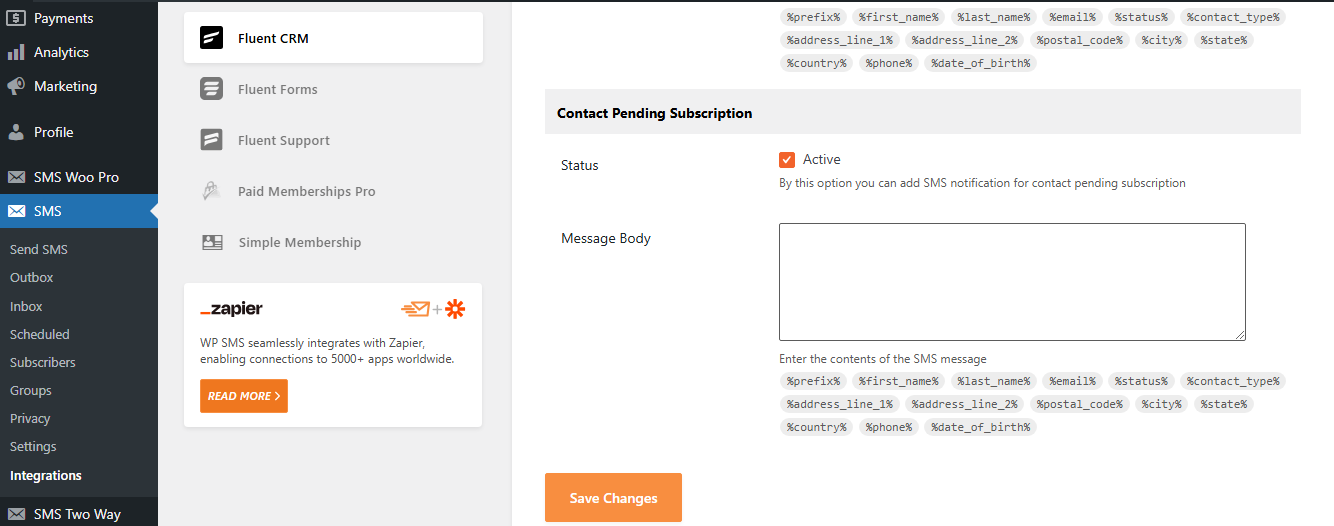Select the Simple Membership integration tab
This screenshot has height=526, width=1334.
point(333,242)
